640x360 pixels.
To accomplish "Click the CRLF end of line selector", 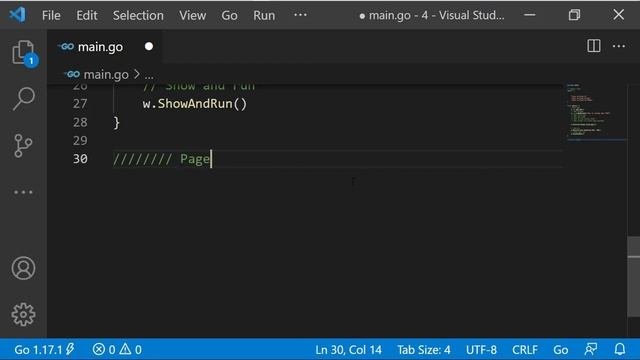I will coord(524,350).
